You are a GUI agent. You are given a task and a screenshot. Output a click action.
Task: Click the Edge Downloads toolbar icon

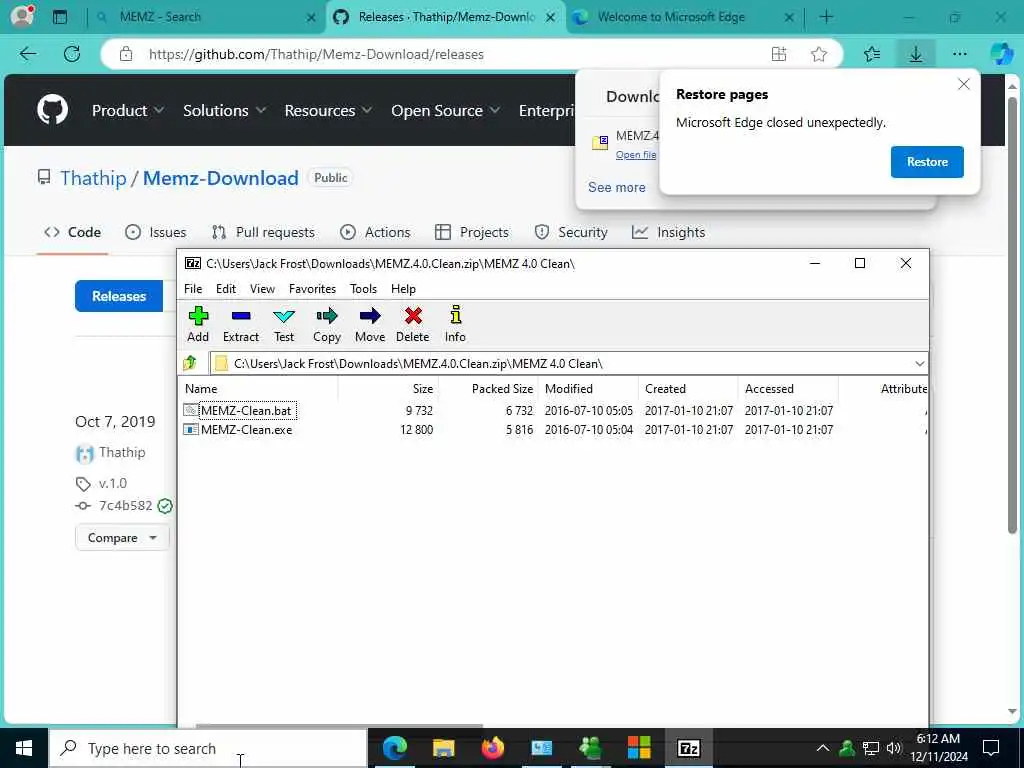[x=916, y=54]
